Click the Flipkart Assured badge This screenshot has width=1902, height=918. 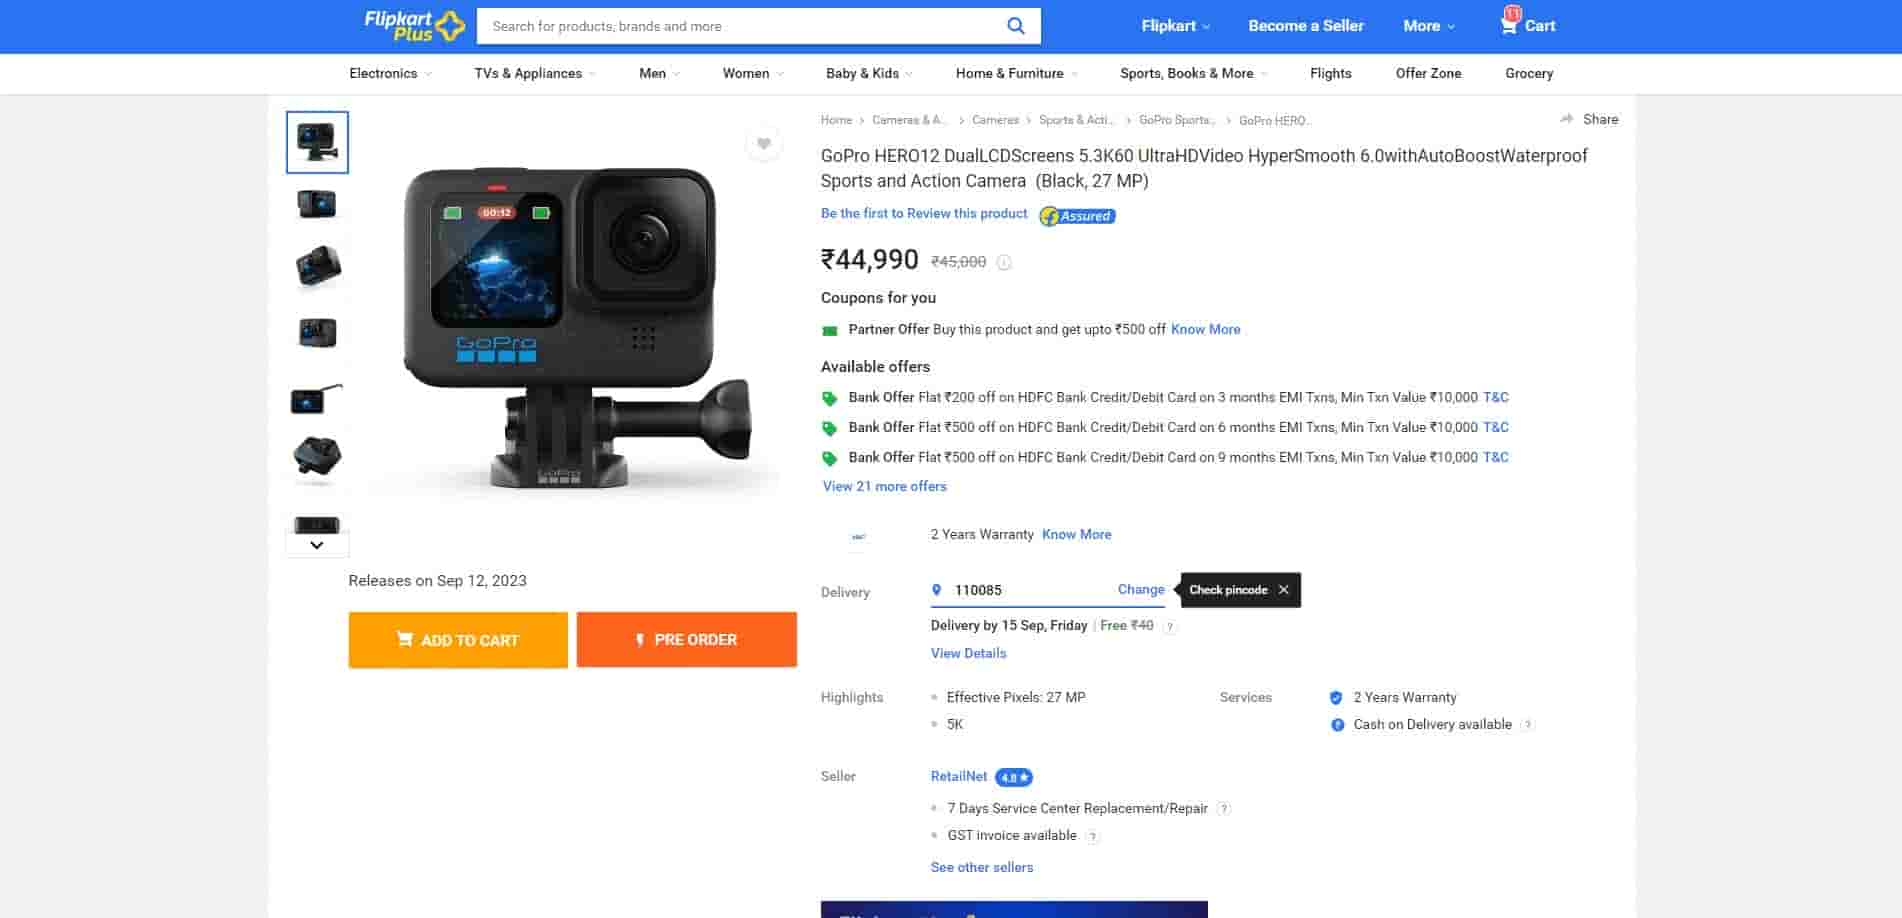[1077, 216]
